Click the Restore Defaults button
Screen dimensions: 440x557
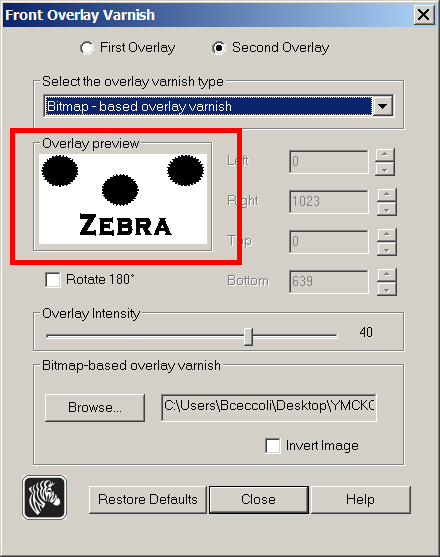[148, 499]
